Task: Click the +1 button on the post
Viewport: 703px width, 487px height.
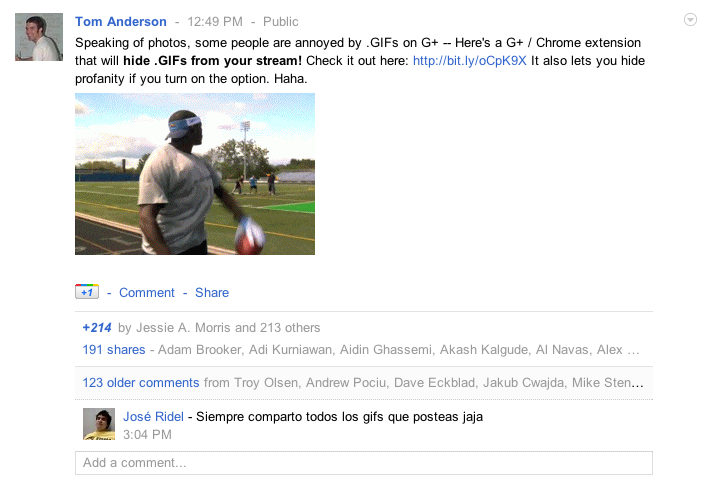Action: pyautogui.click(x=87, y=291)
